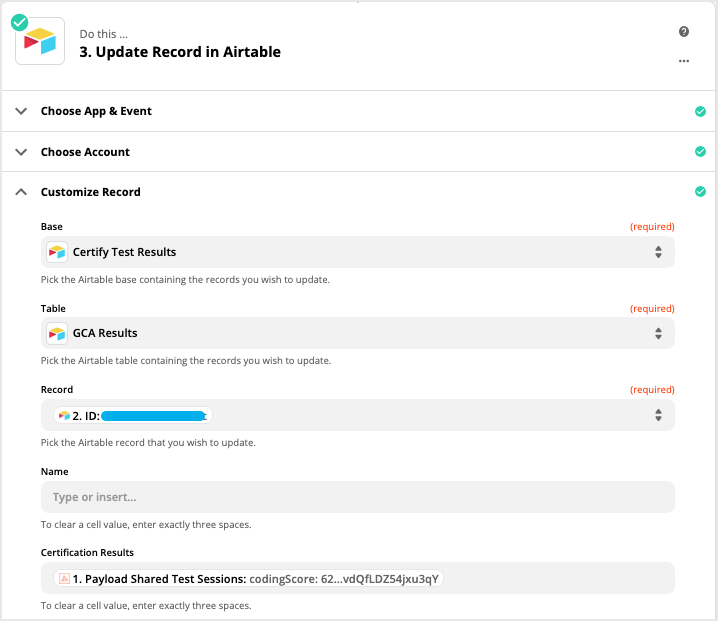Image resolution: width=718 pixels, height=621 pixels.
Task: Click the Payload Shared Test Sessions pill
Action: point(249,578)
